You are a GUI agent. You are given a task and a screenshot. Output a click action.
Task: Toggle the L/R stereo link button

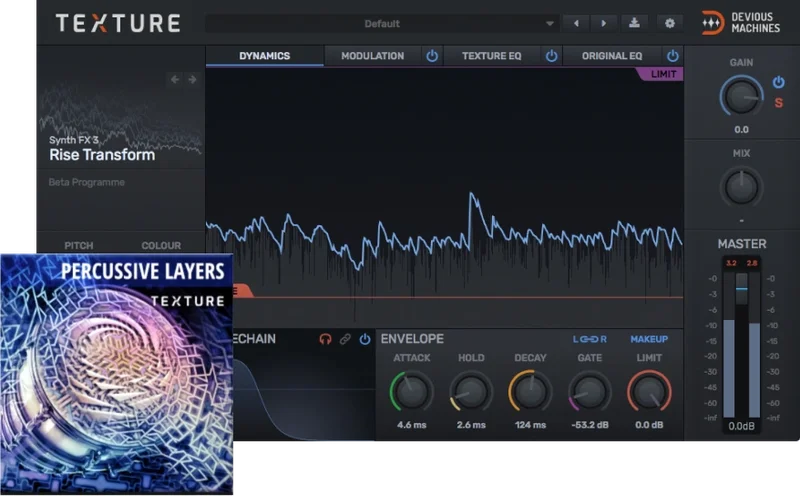[589, 339]
